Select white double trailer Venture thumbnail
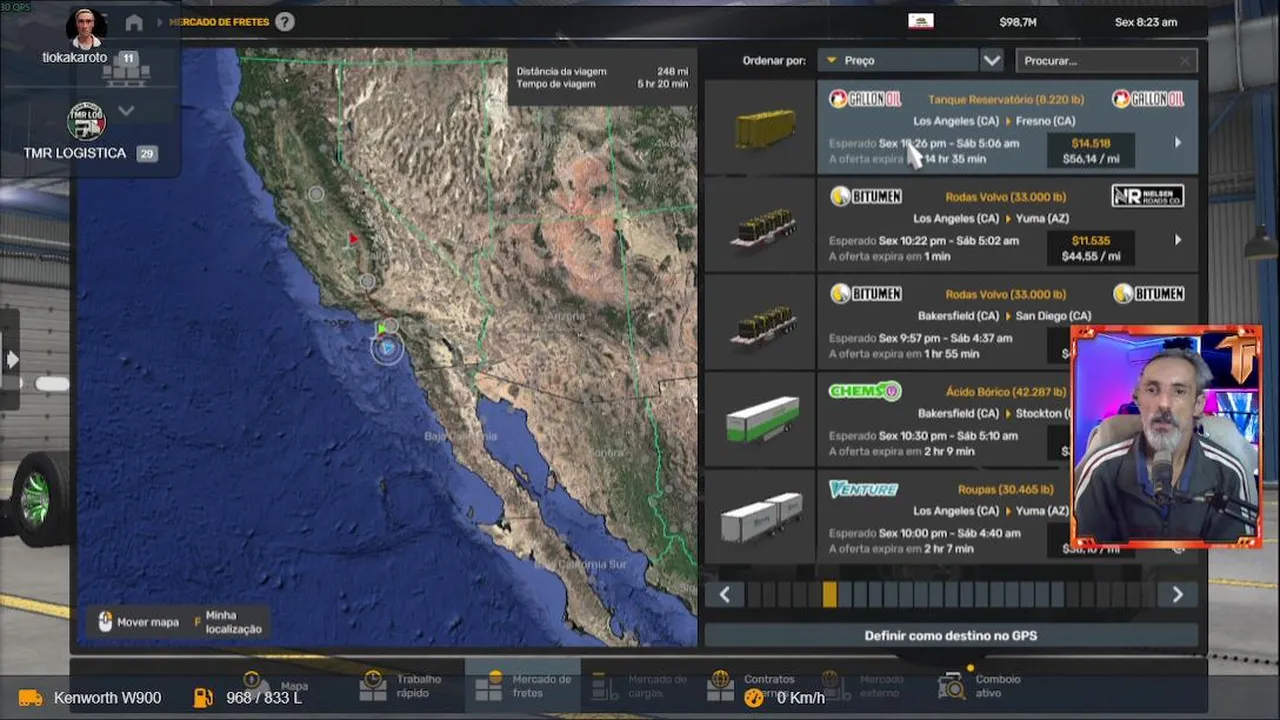This screenshot has width=1280, height=720. point(762,517)
